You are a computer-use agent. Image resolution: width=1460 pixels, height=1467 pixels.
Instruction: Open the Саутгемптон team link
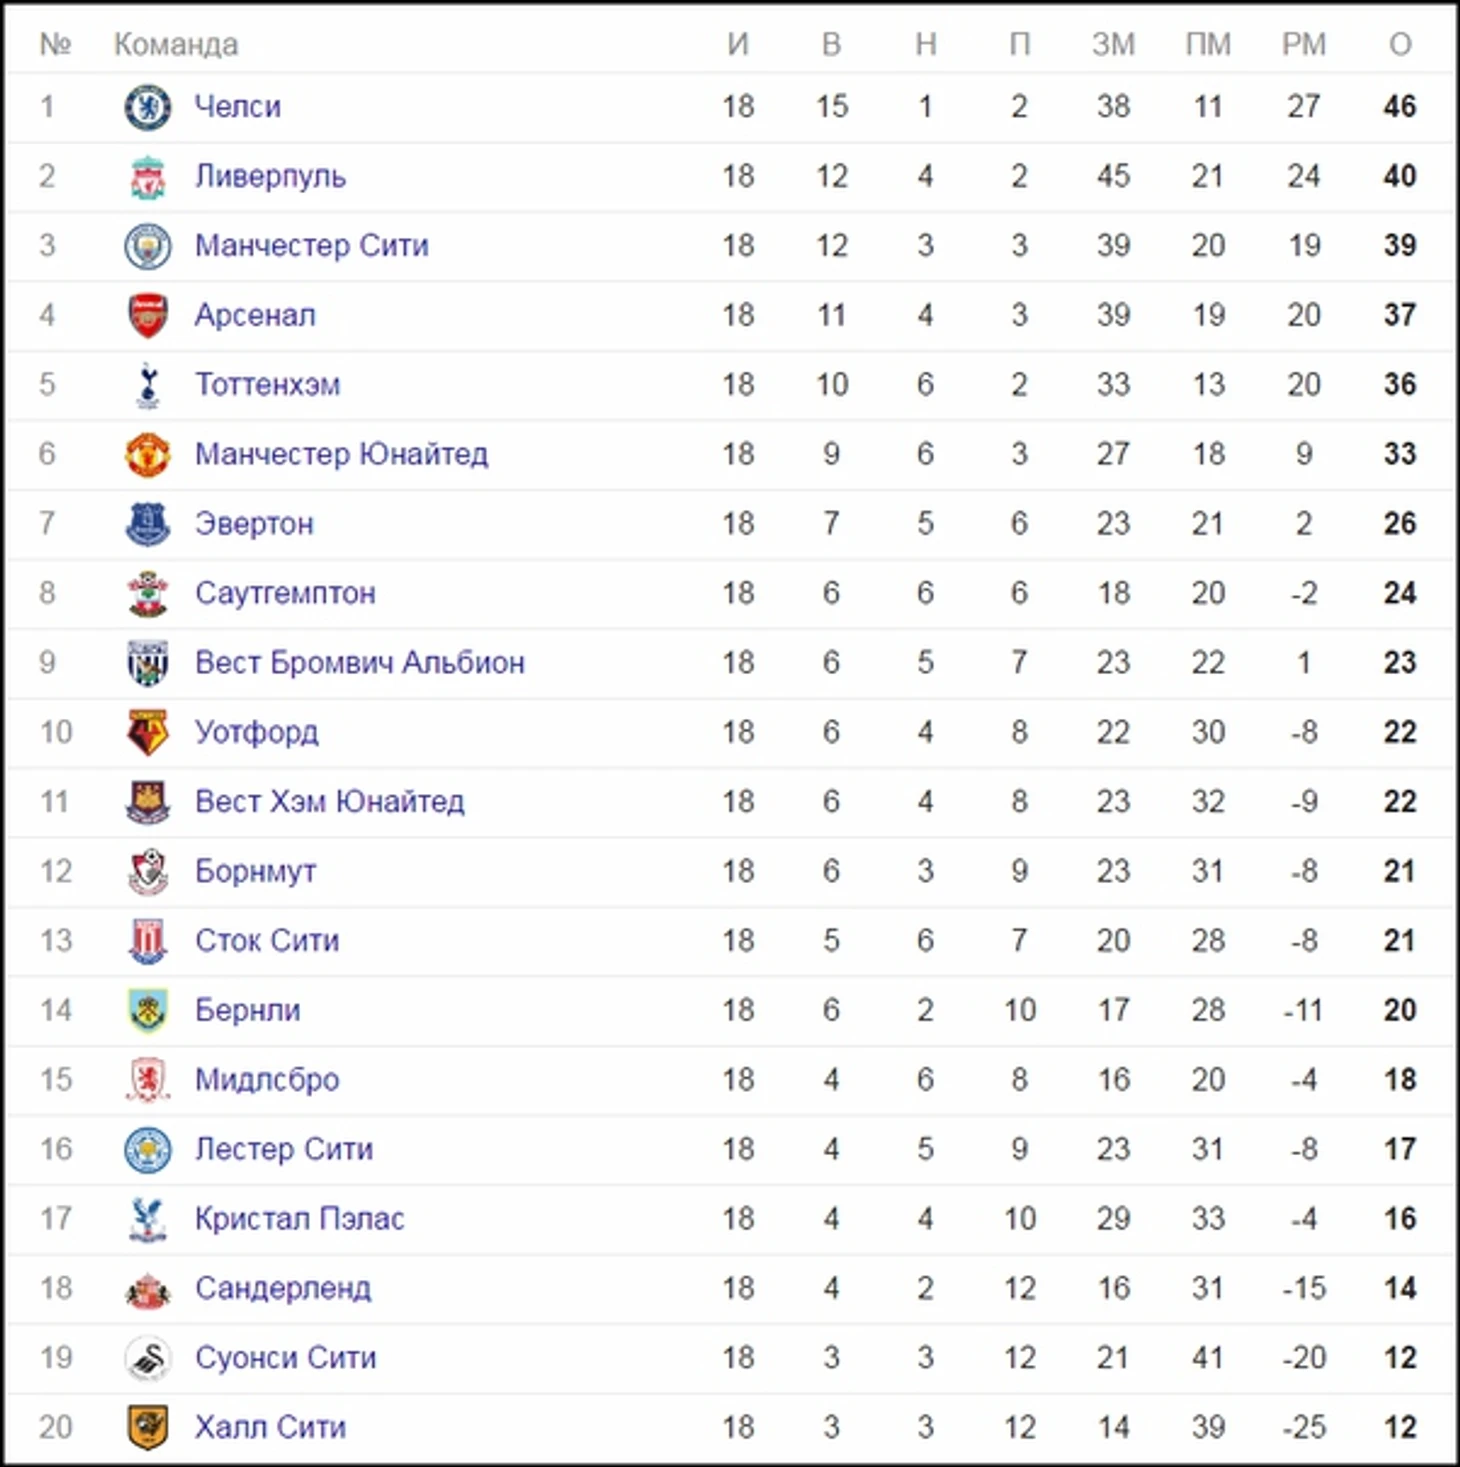coord(285,593)
